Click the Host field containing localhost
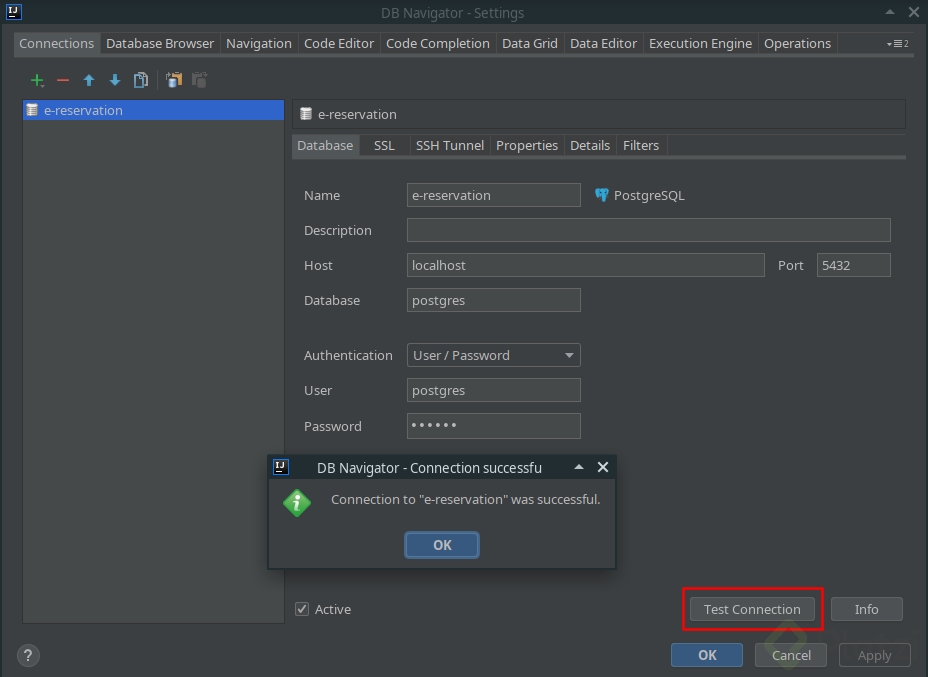The image size is (928, 677). tap(585, 265)
